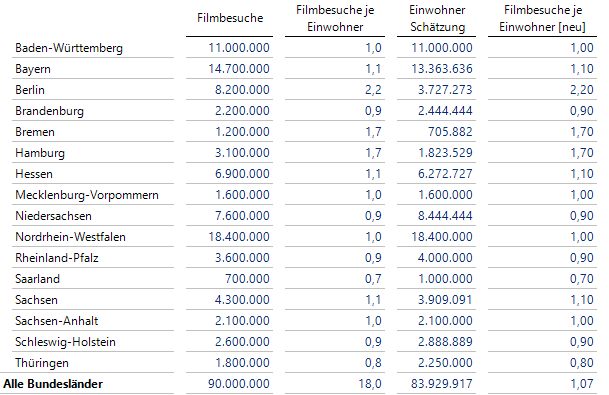Select Berlin's 8.200.000 Filmbesuche value

(x=242, y=90)
